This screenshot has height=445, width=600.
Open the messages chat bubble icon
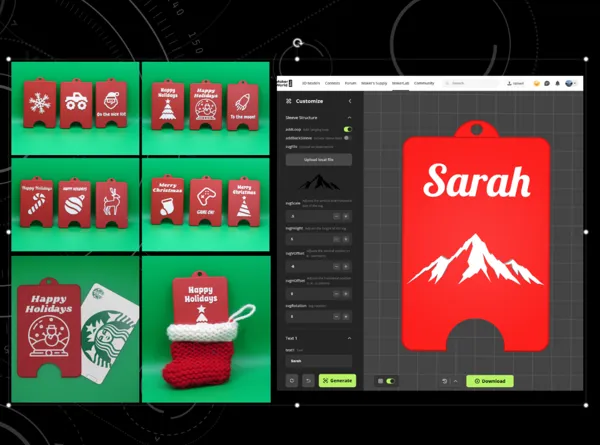(547, 83)
